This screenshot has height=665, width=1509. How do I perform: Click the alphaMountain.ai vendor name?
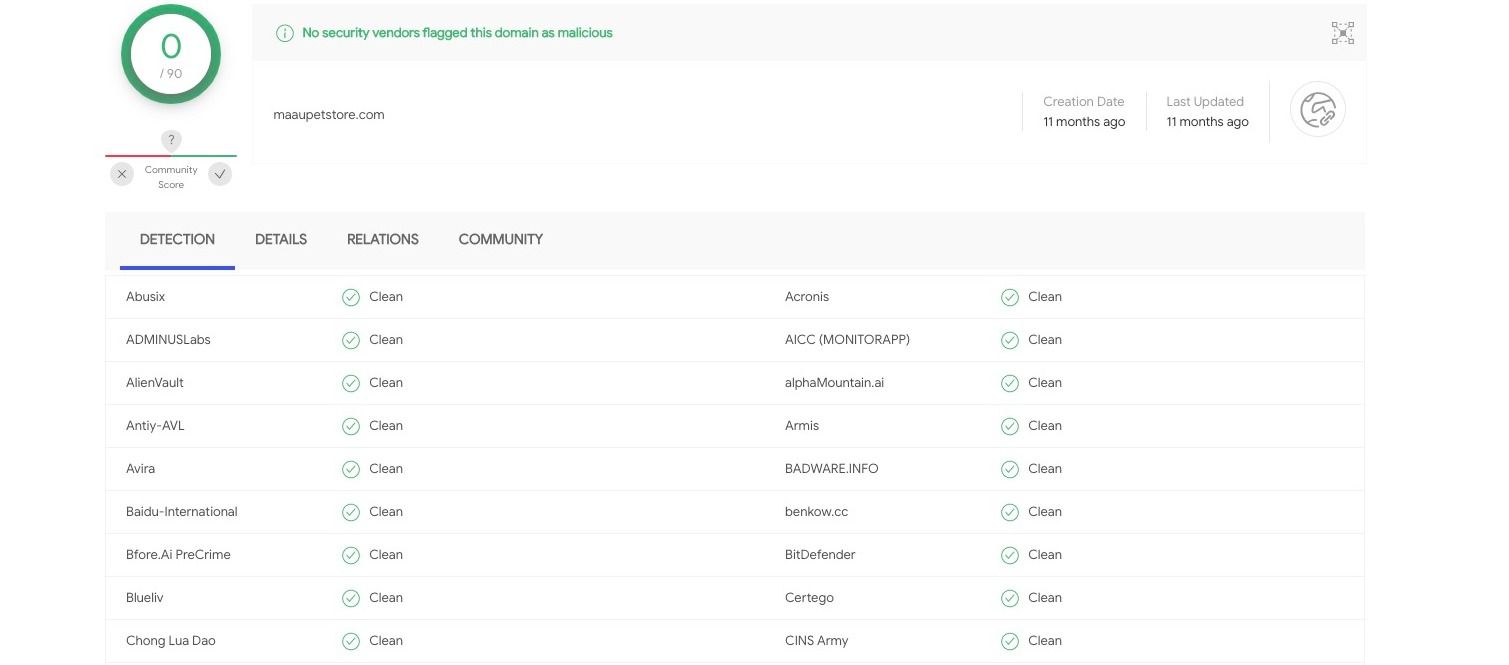pyautogui.click(x=835, y=383)
